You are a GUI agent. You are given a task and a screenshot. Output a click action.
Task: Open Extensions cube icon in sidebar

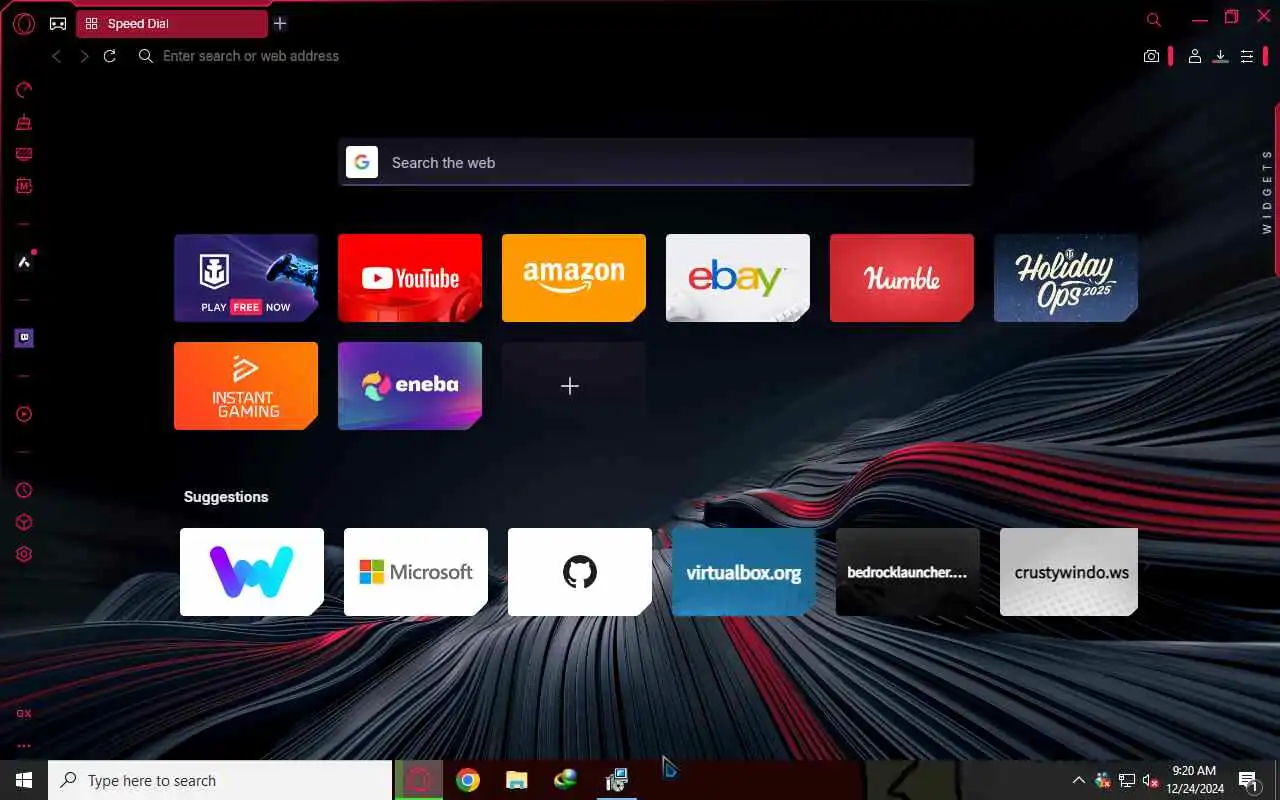(x=24, y=522)
